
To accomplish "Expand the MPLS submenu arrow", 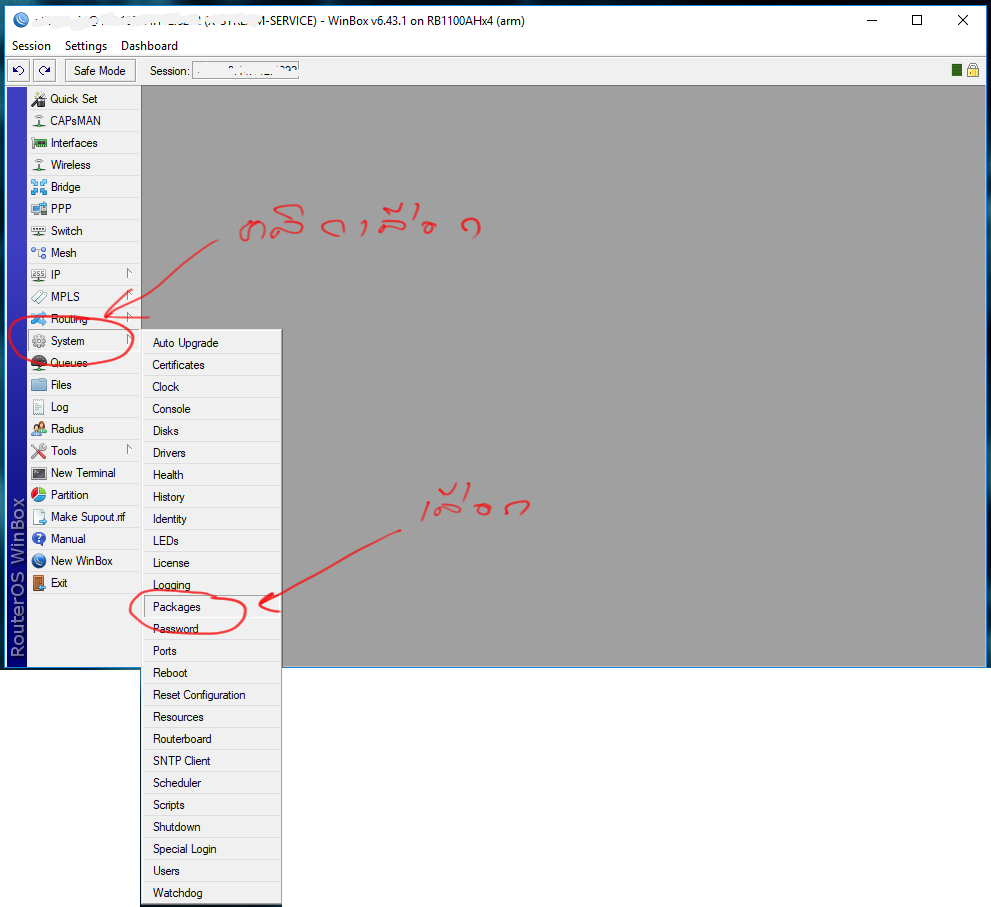I will 129,295.
